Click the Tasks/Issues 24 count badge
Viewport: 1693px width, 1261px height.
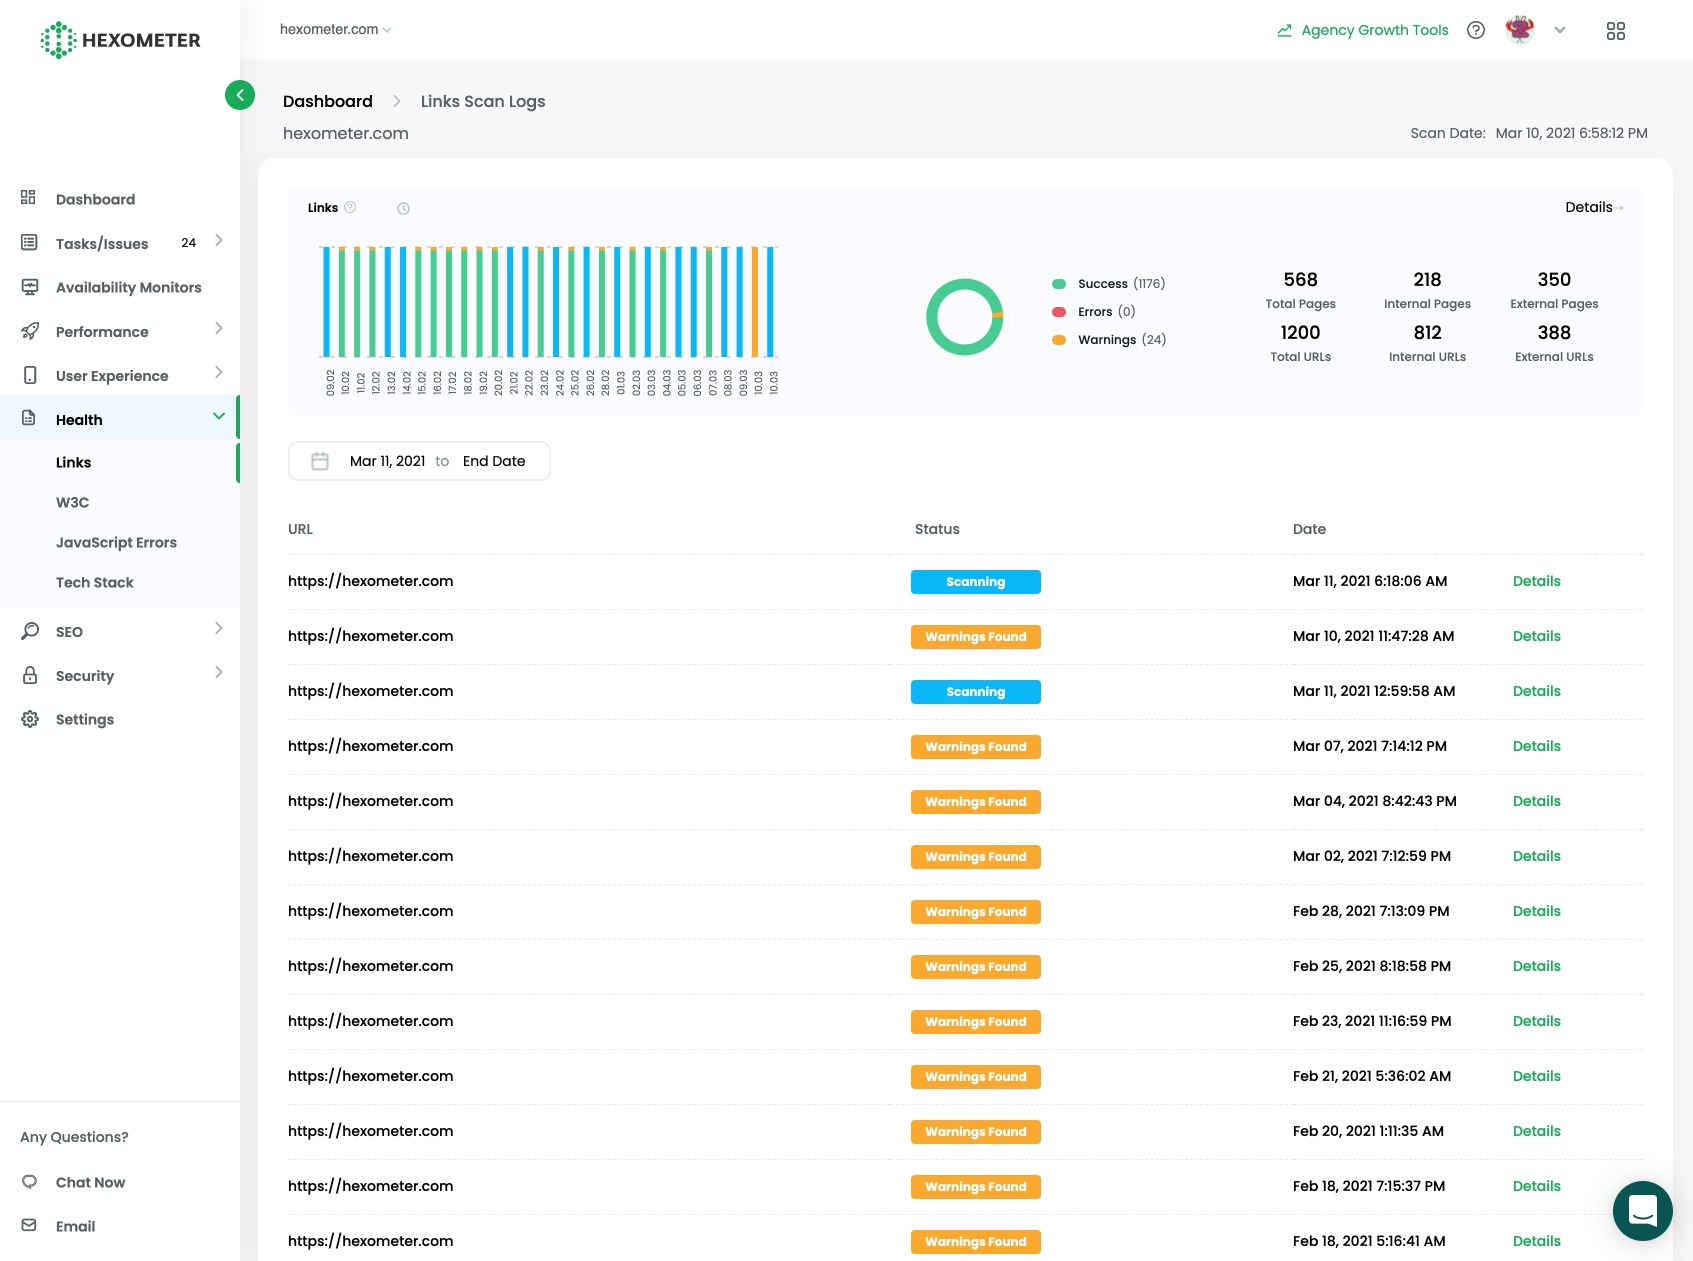coord(189,242)
